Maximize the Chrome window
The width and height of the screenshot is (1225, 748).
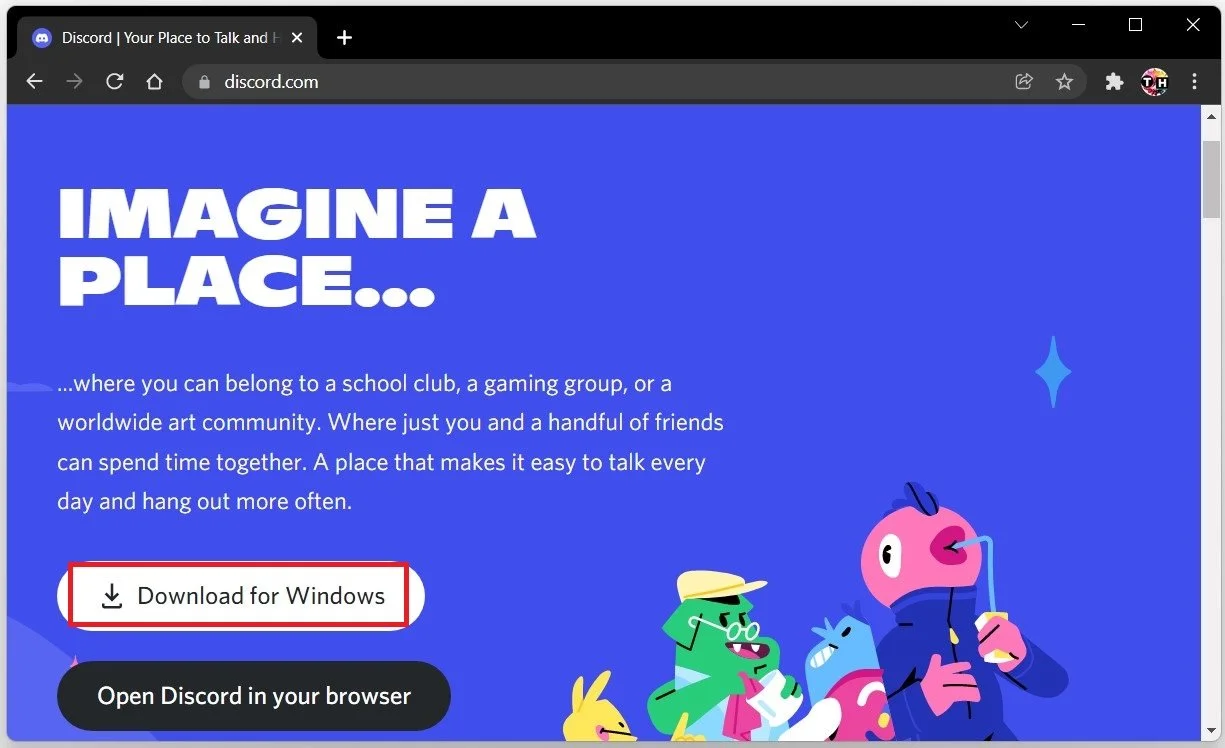(1135, 25)
